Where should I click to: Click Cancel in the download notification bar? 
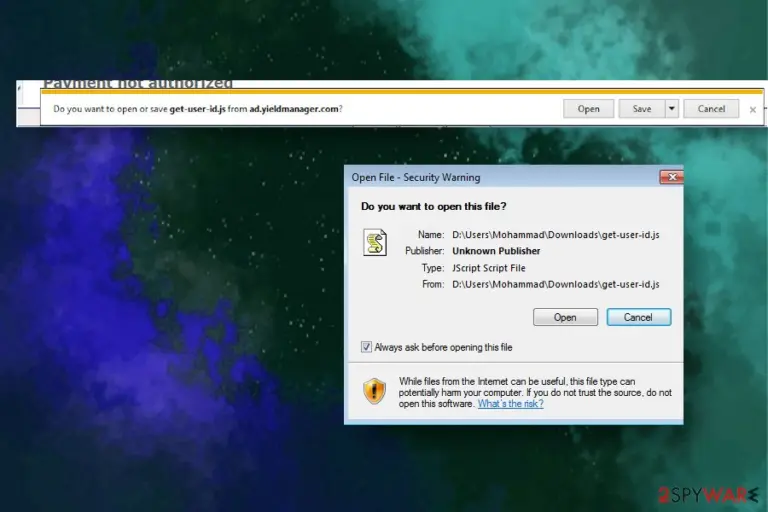(711, 109)
